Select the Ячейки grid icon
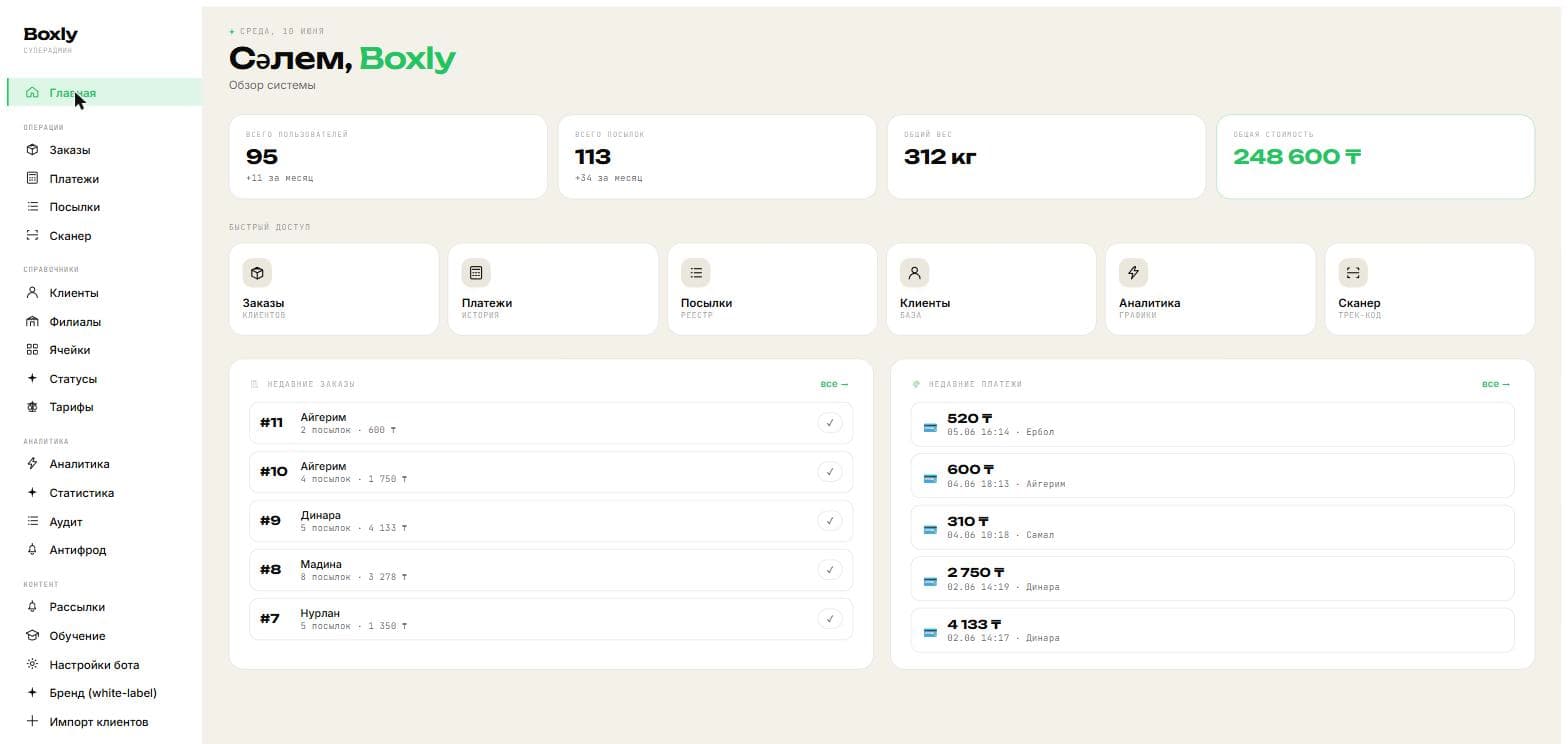Viewport: 1568px width, 744px height. coord(32,350)
